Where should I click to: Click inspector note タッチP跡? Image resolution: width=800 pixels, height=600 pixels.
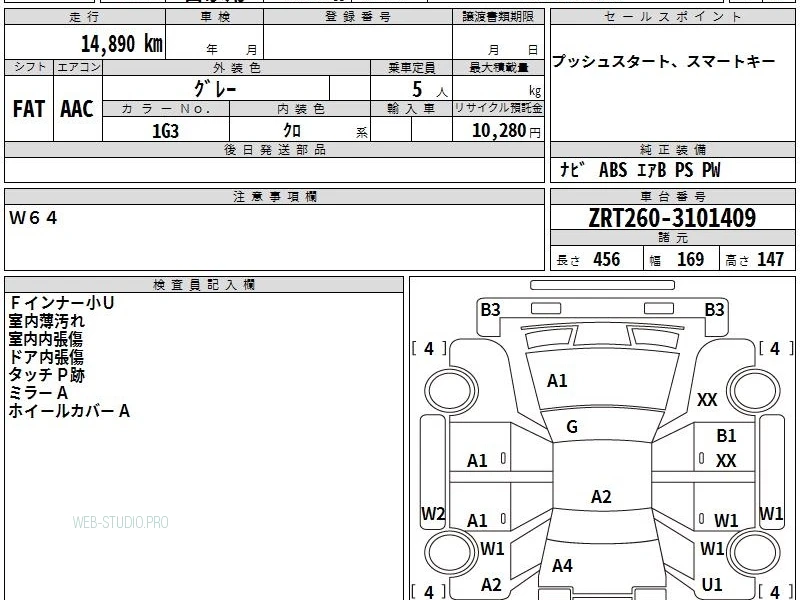pyautogui.click(x=46, y=375)
